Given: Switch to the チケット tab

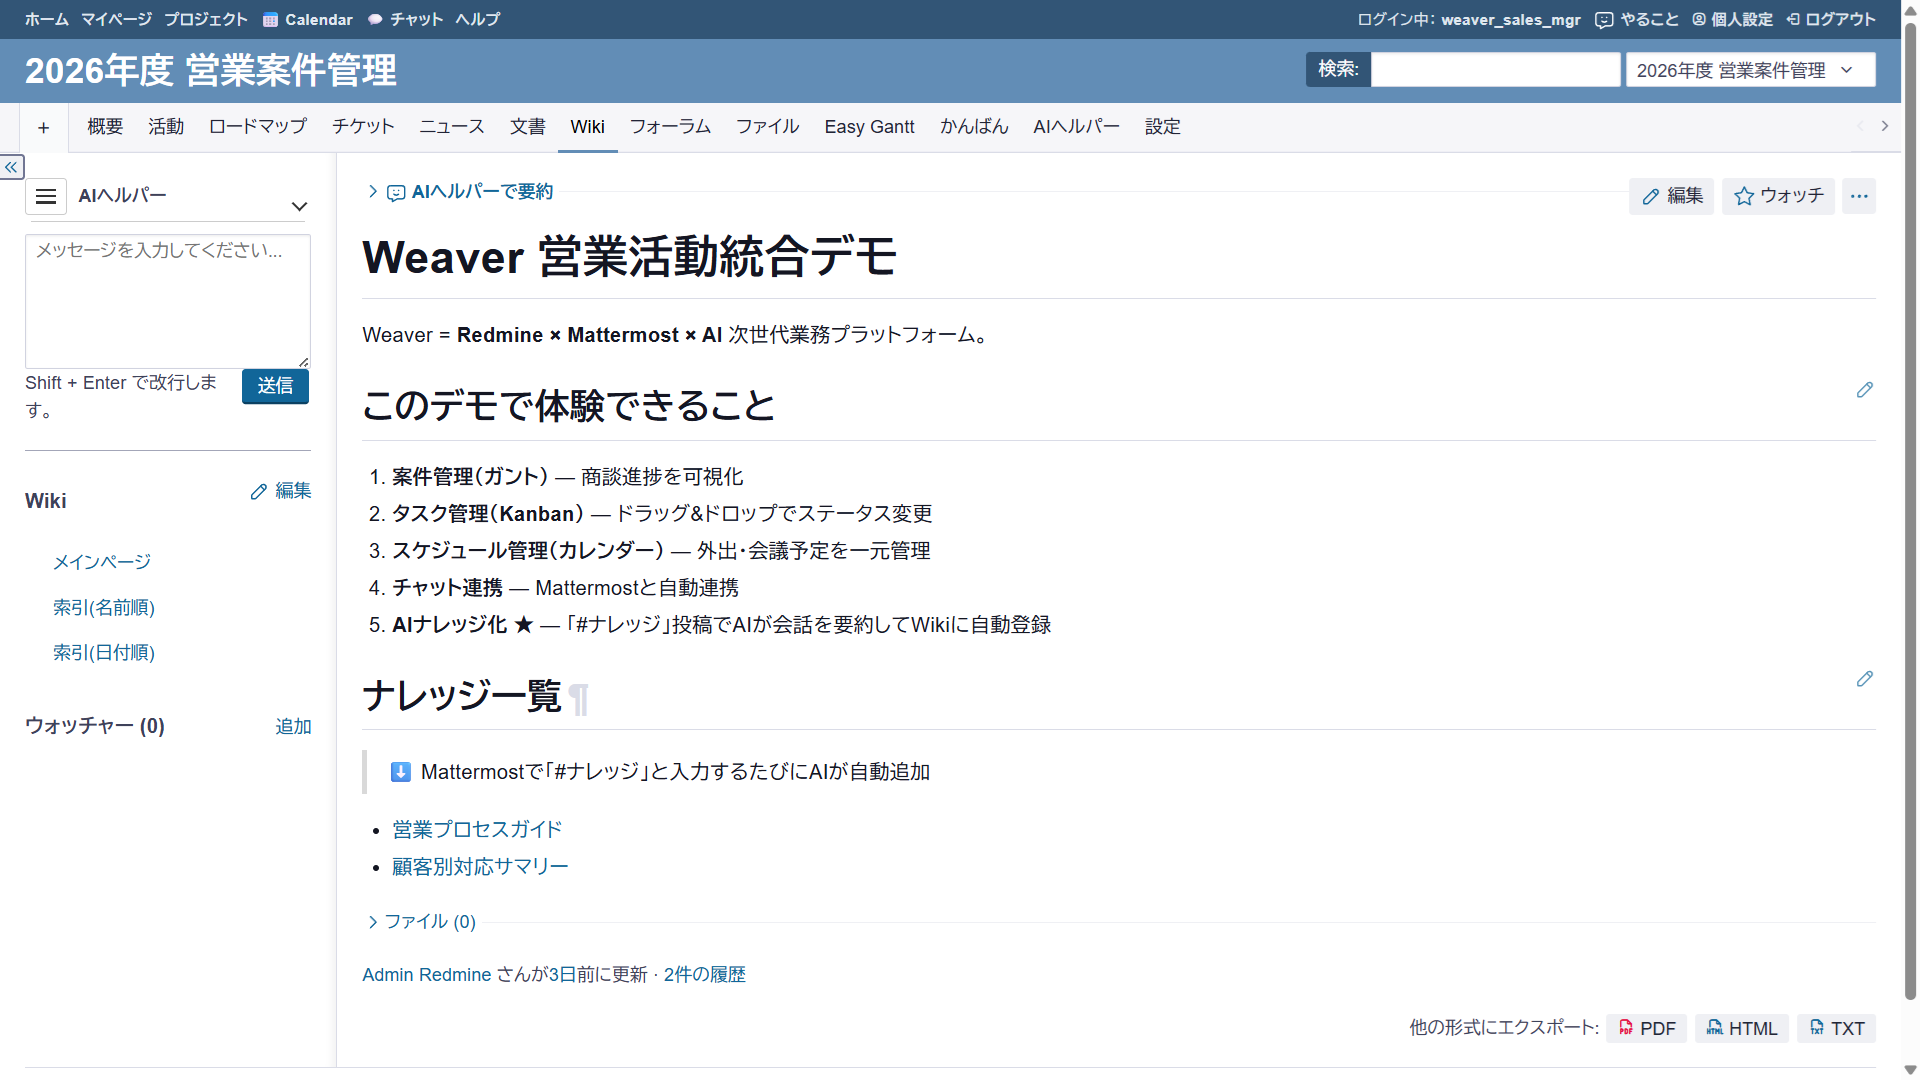Looking at the screenshot, I should pos(363,127).
